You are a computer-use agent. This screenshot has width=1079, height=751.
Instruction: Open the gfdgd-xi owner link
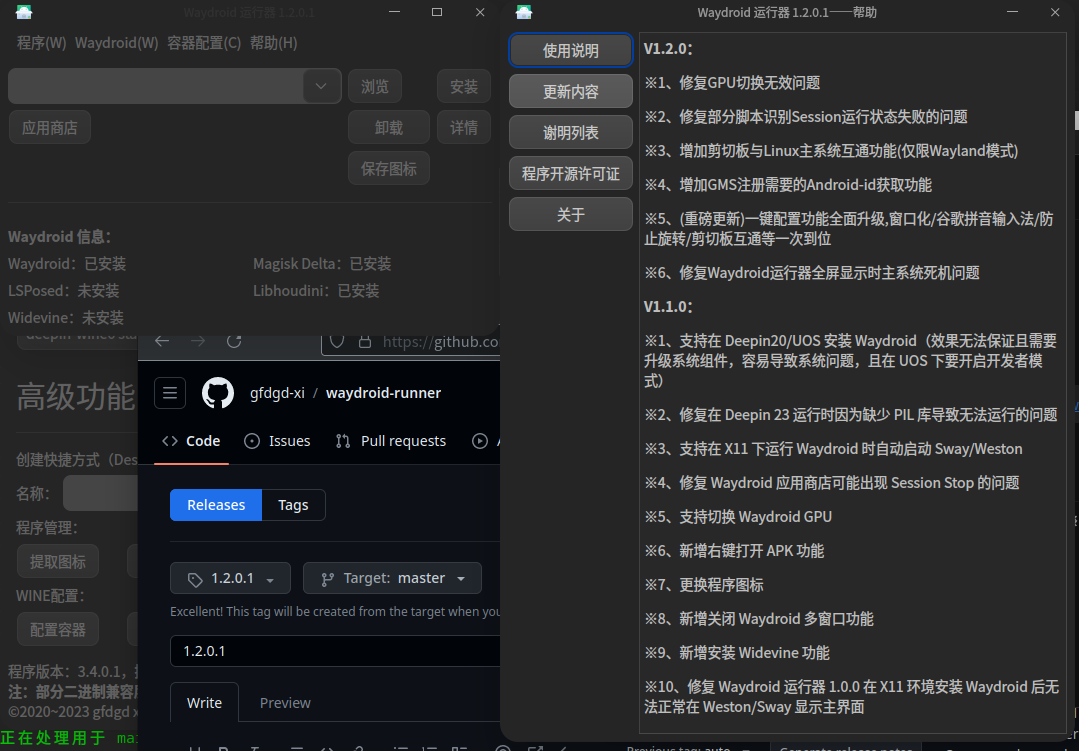(277, 393)
